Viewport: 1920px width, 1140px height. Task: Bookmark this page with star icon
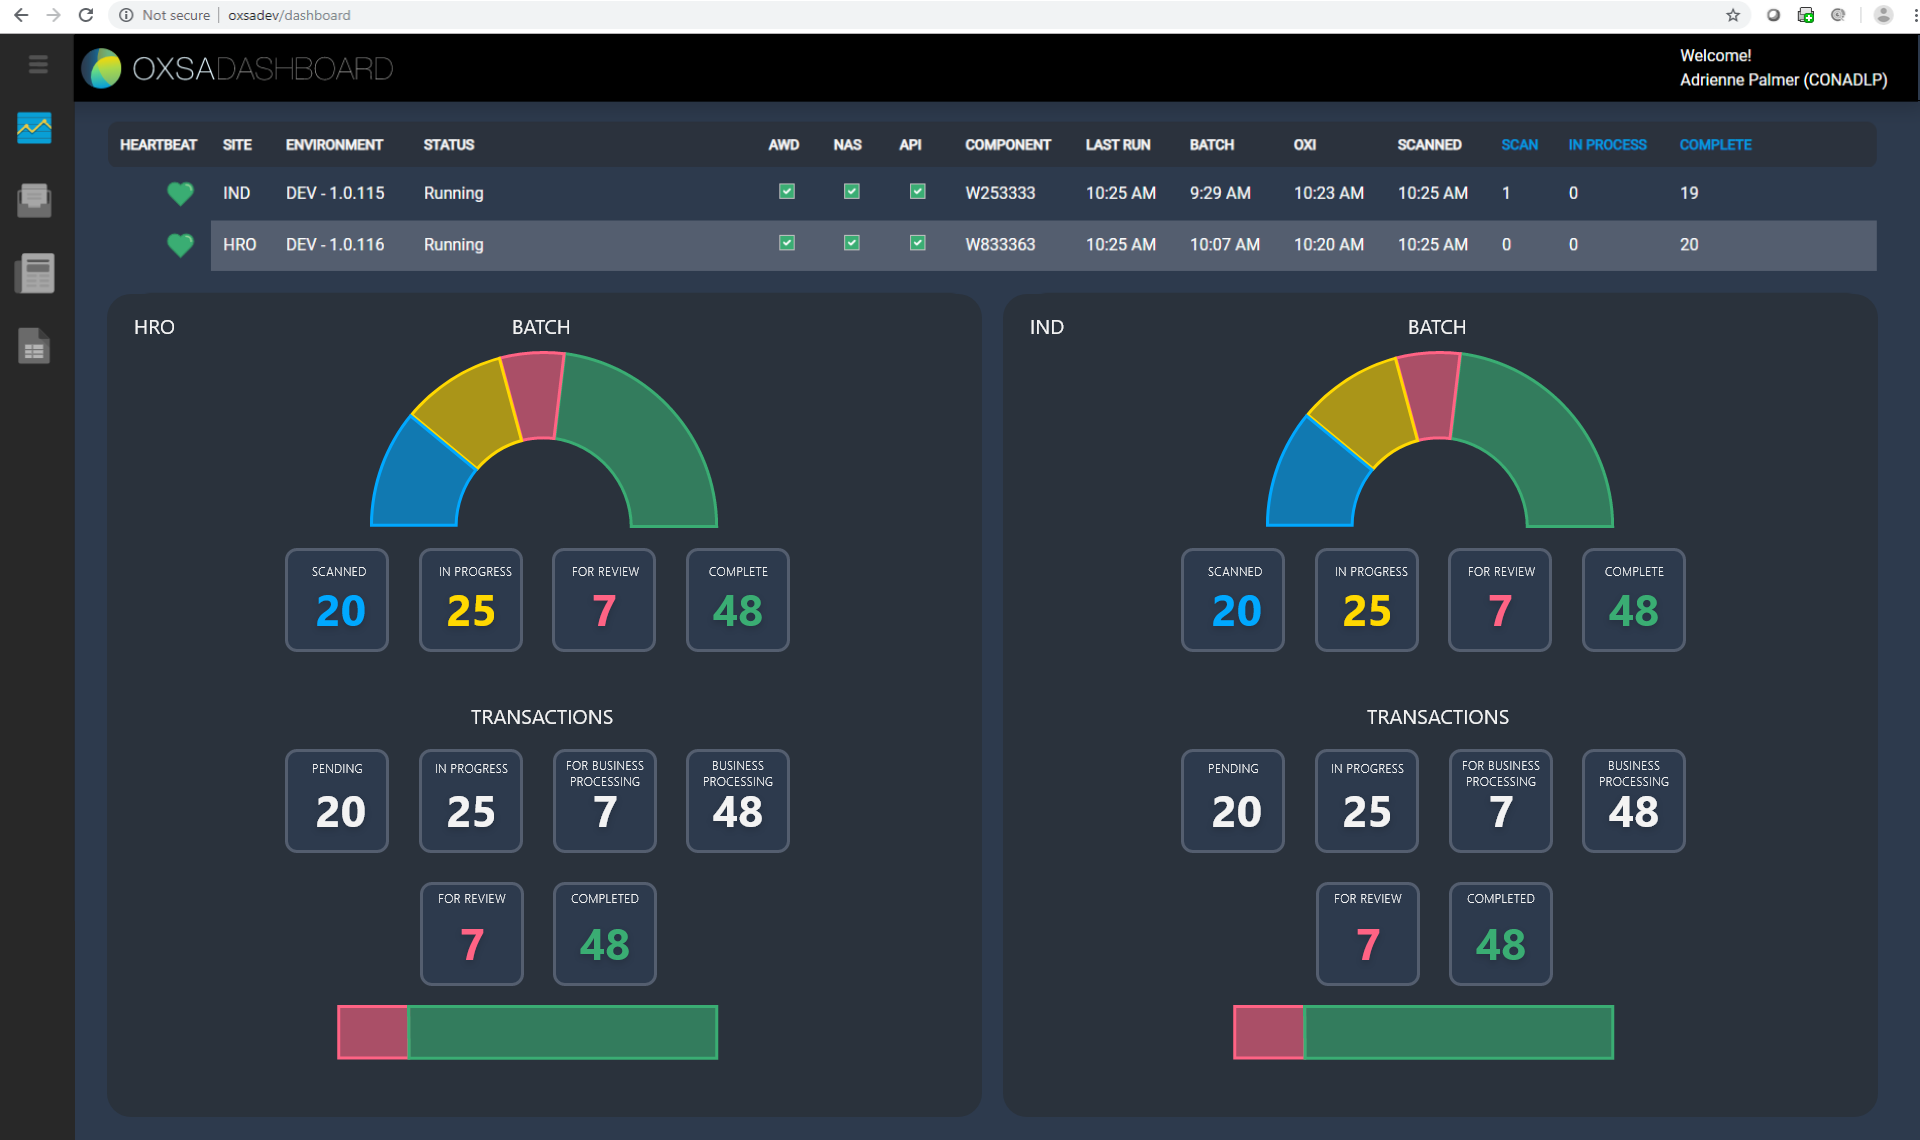(x=1733, y=15)
